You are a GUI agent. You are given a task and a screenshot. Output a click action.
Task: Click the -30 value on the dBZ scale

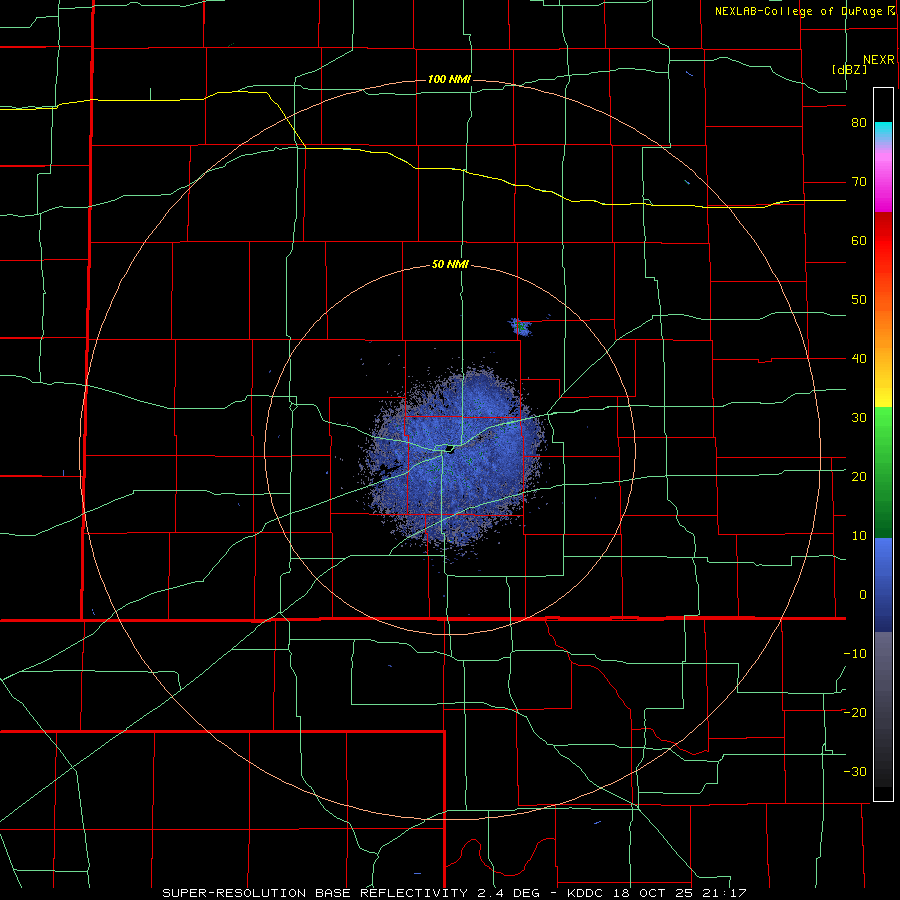point(855,771)
